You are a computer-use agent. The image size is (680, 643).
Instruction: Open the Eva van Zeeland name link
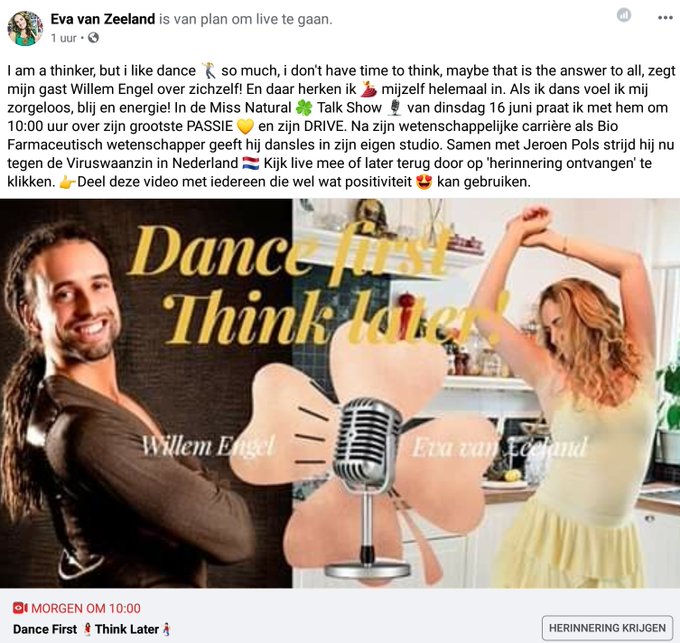click(102, 19)
